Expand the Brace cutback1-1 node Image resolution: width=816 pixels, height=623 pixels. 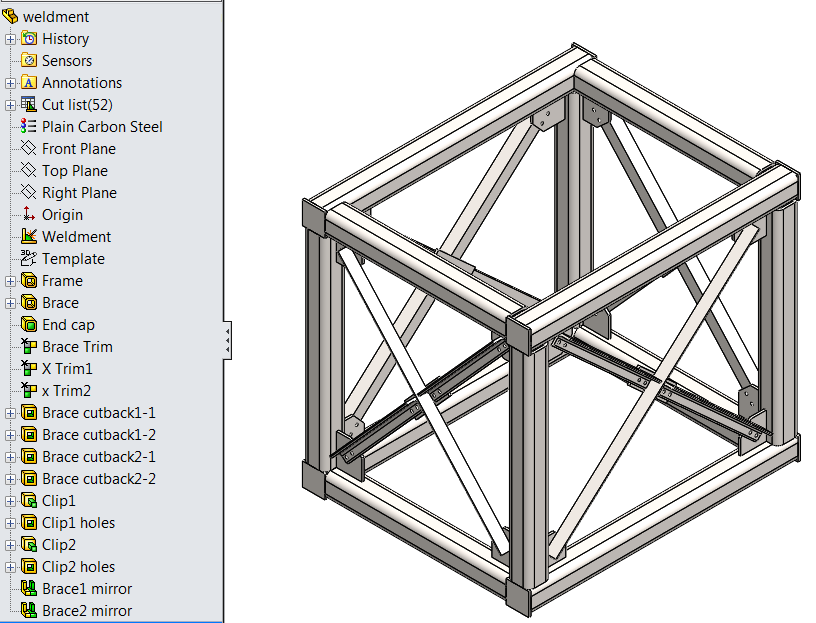10,413
